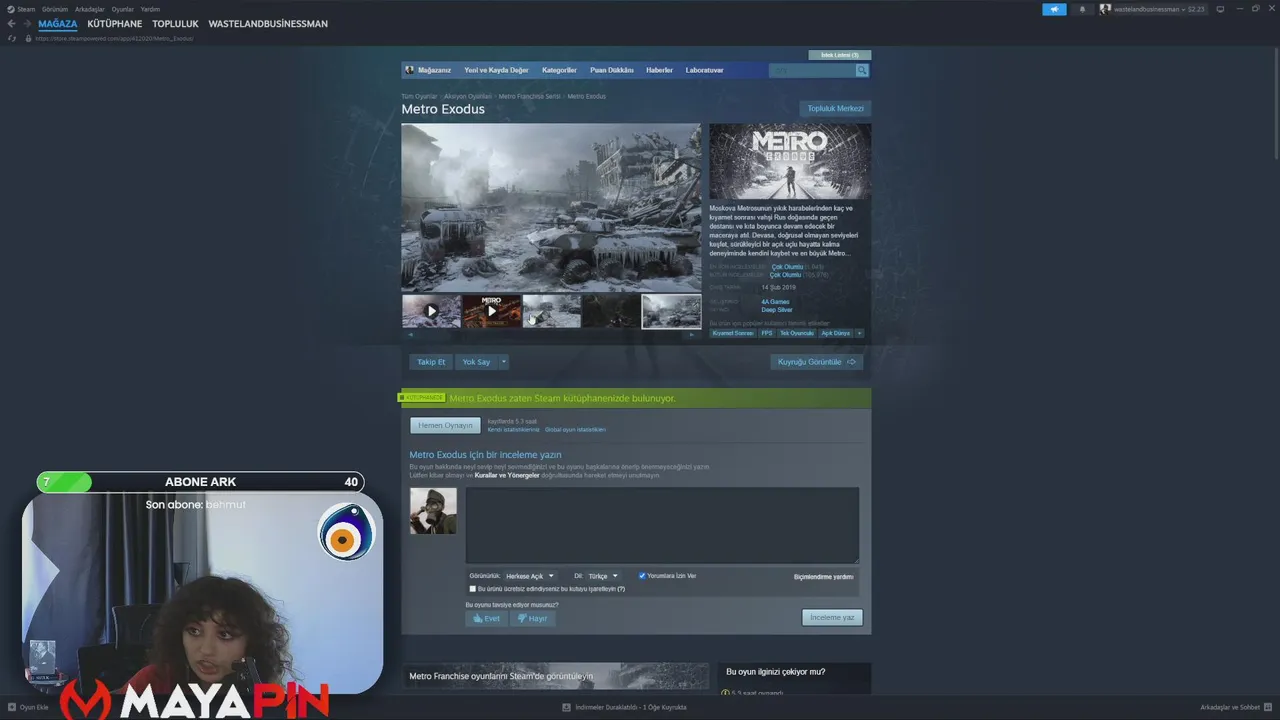Select the dark fourth screenshot thumbnail
Screen dimensions: 1280x720
coord(611,311)
